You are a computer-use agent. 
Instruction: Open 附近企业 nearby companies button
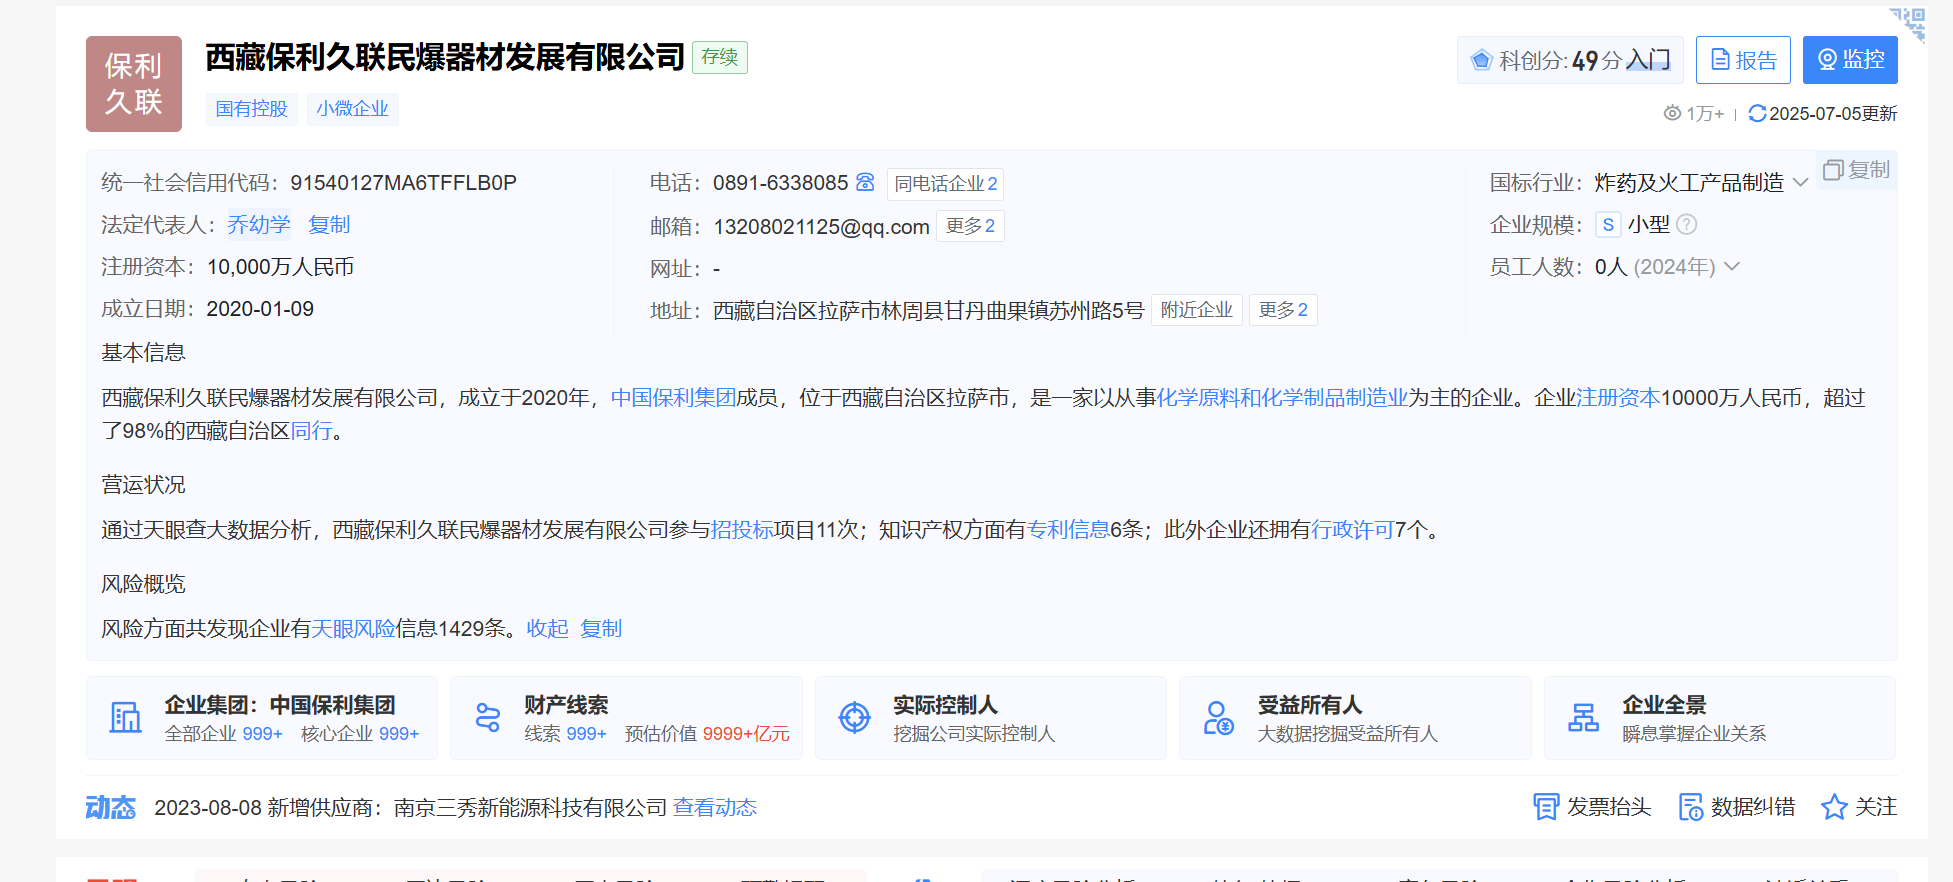[x=1196, y=310]
